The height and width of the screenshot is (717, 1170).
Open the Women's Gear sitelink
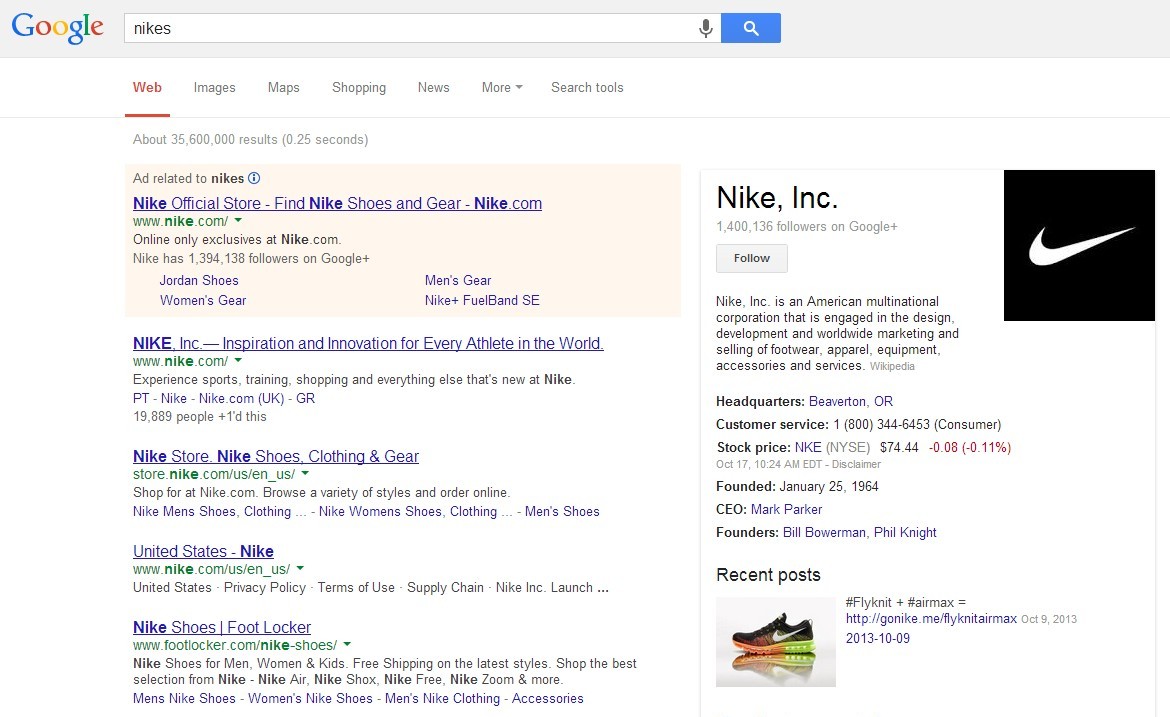pyautogui.click(x=203, y=300)
